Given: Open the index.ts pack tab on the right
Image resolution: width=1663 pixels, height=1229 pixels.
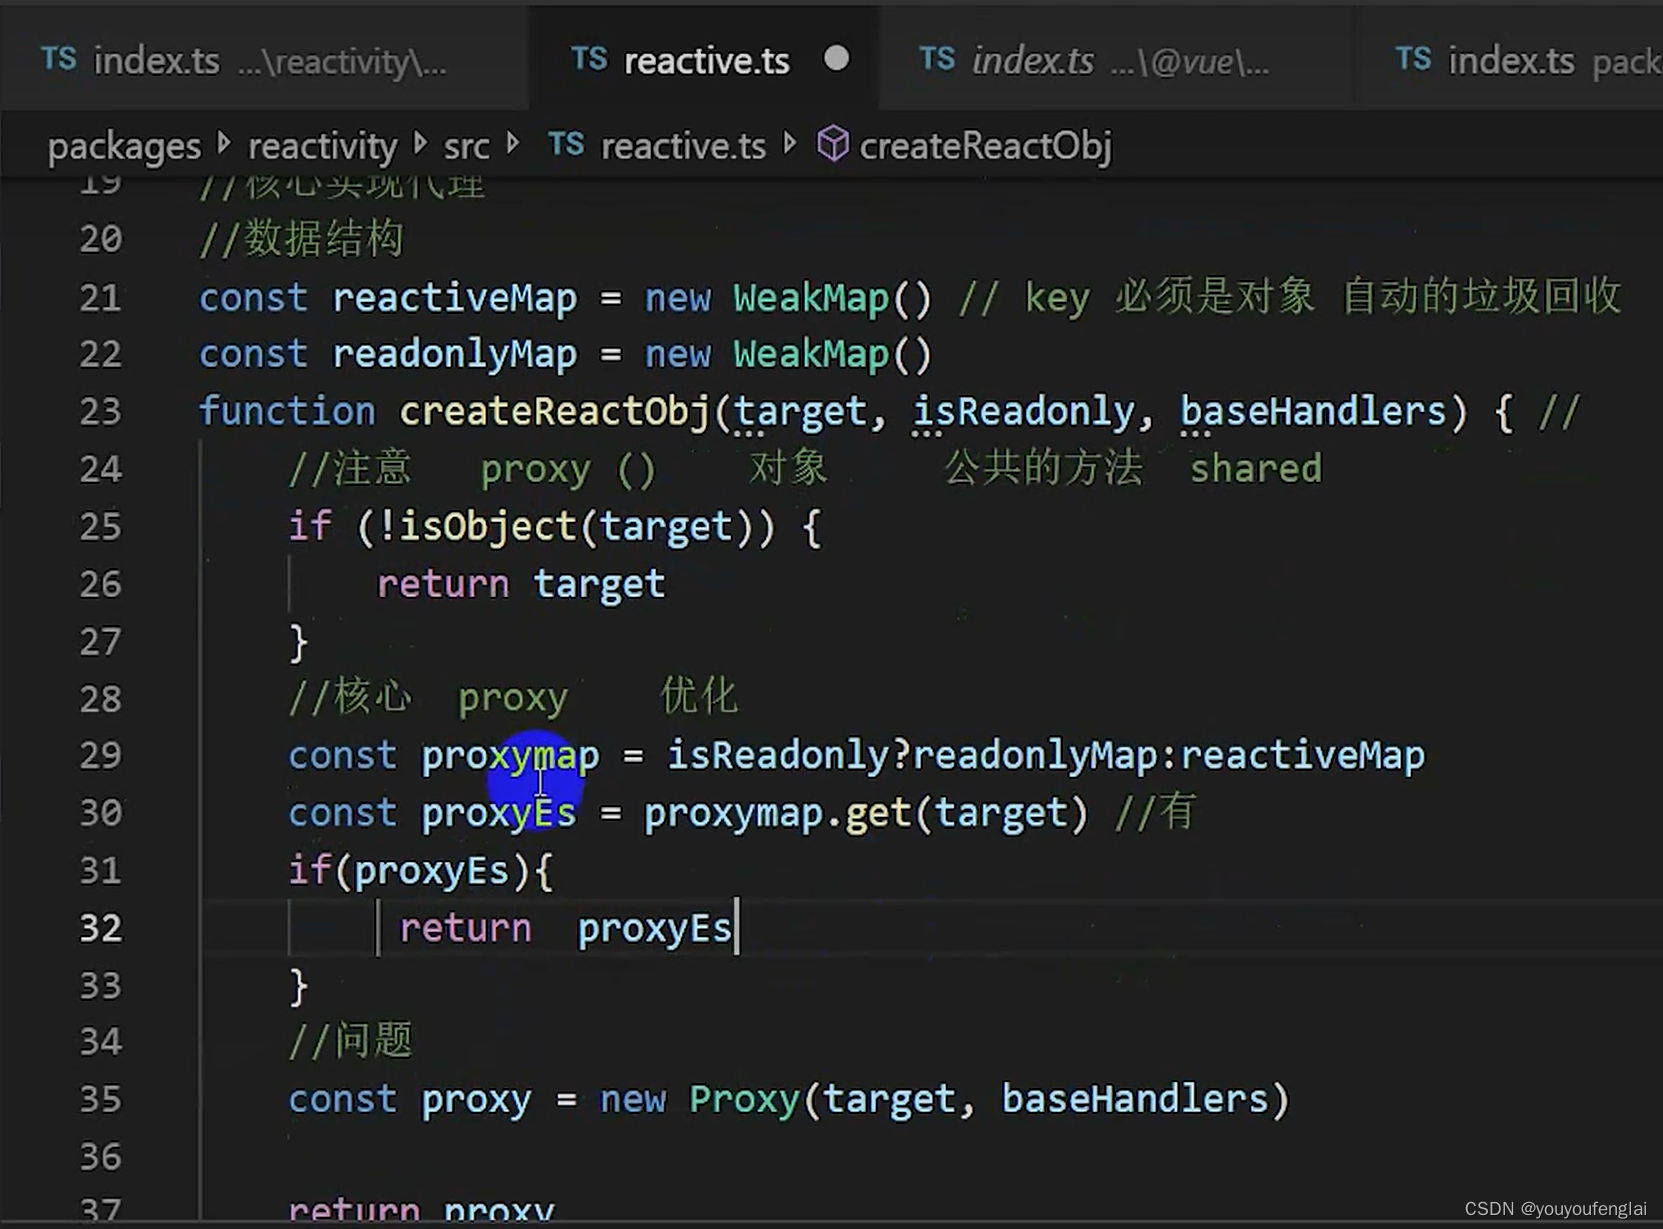Looking at the screenshot, I should [x=1508, y=60].
